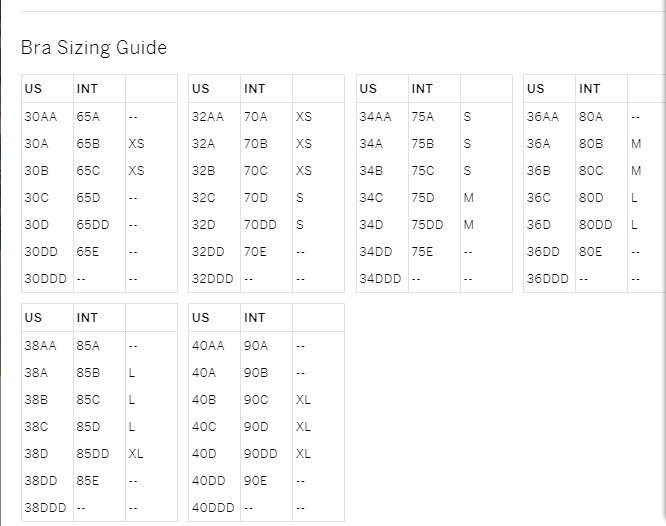Click the 30DD size cell
This screenshot has height=526, width=666.
point(41,252)
